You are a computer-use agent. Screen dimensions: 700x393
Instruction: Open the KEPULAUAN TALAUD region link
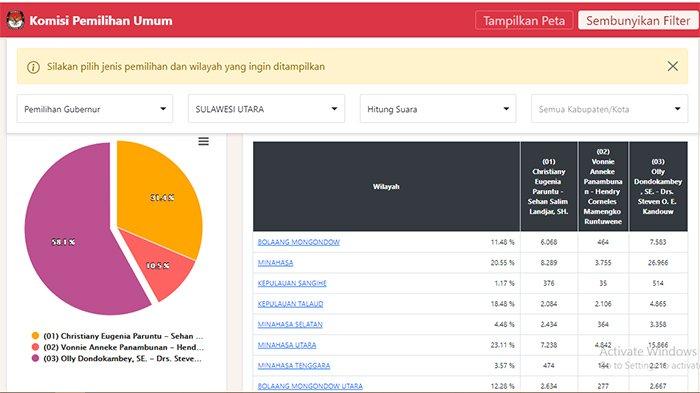[290, 304]
